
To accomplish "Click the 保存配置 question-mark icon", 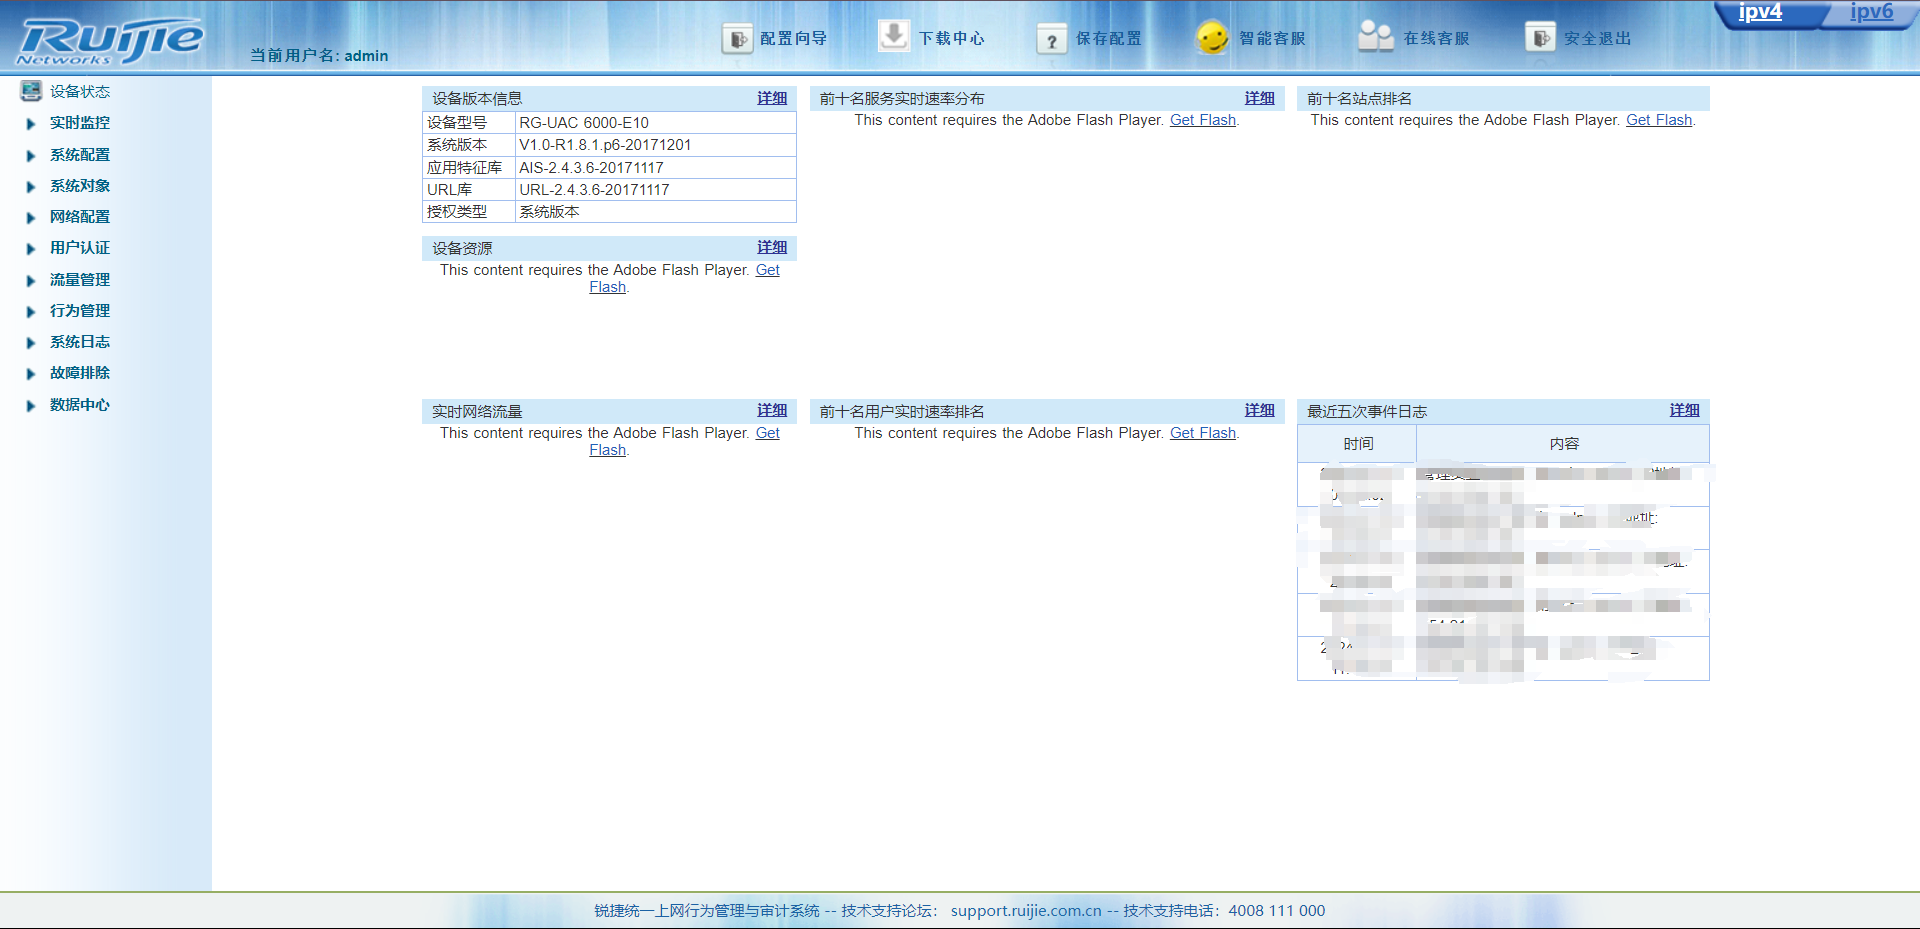I will [1051, 39].
